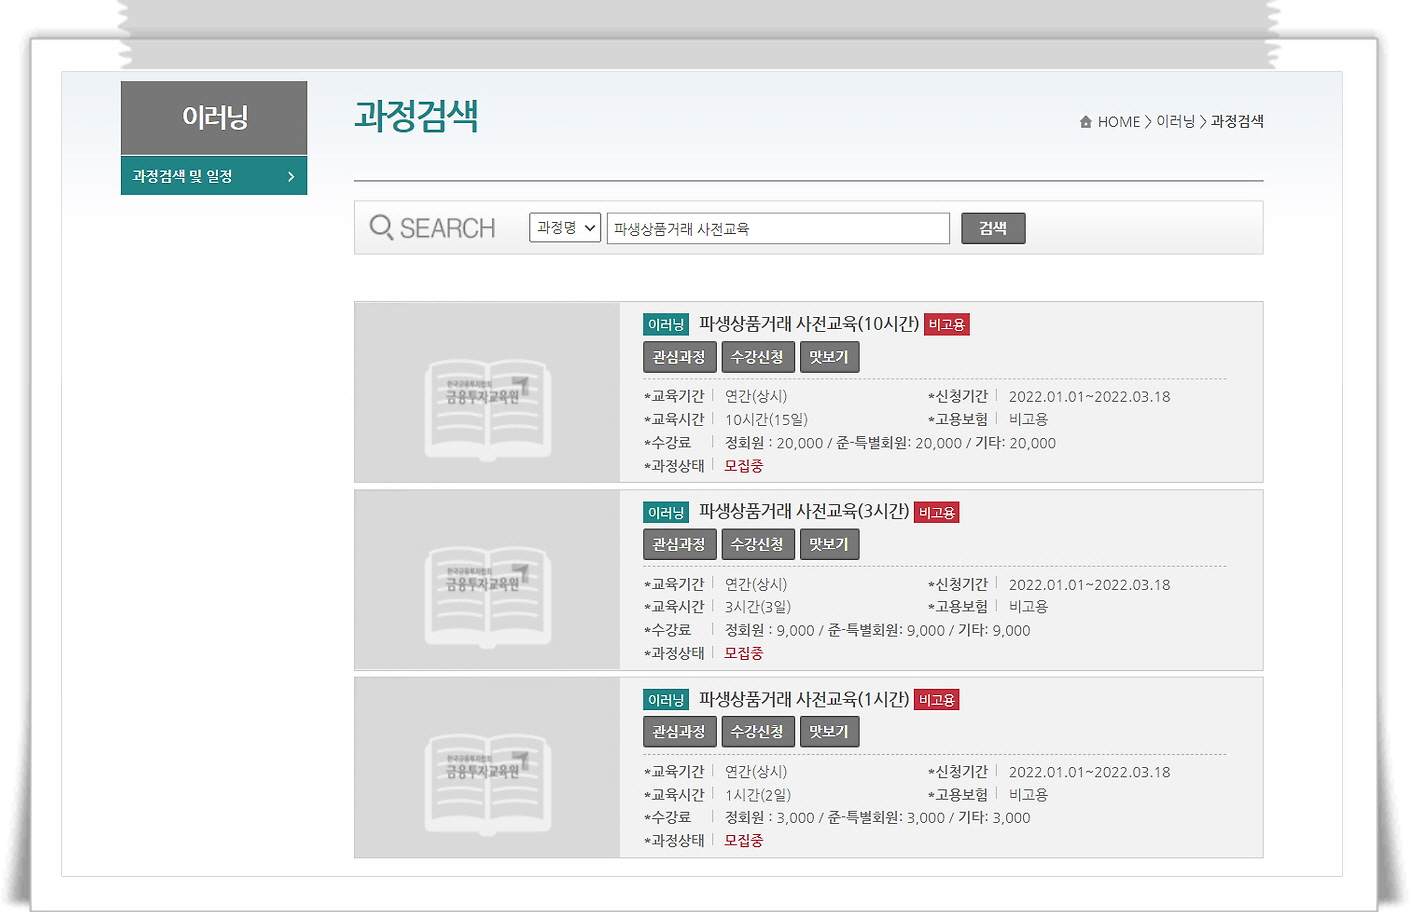The image size is (1414, 912).
Task: Click HOME link in breadcrumb
Action: pos(1118,122)
